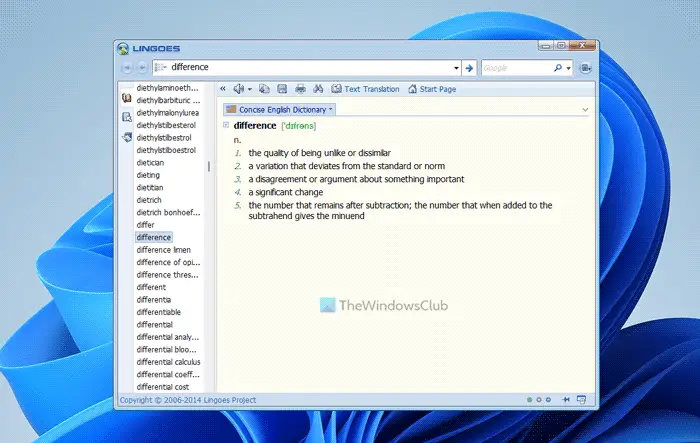This screenshot has height=443, width=700.
Task: Select 'difference thres...' in word list
Action: tap(167, 275)
